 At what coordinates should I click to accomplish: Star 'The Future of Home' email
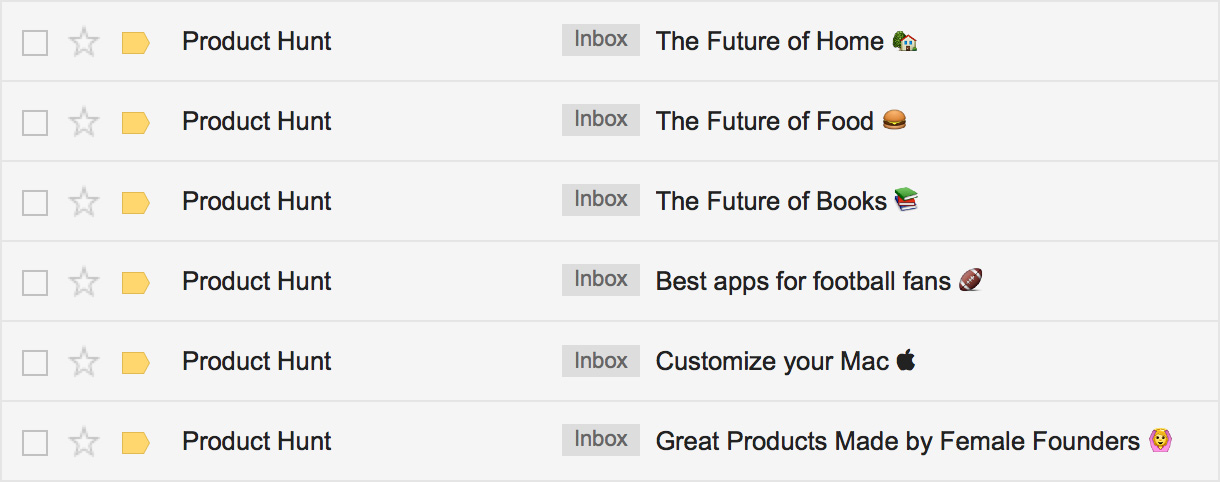[85, 42]
